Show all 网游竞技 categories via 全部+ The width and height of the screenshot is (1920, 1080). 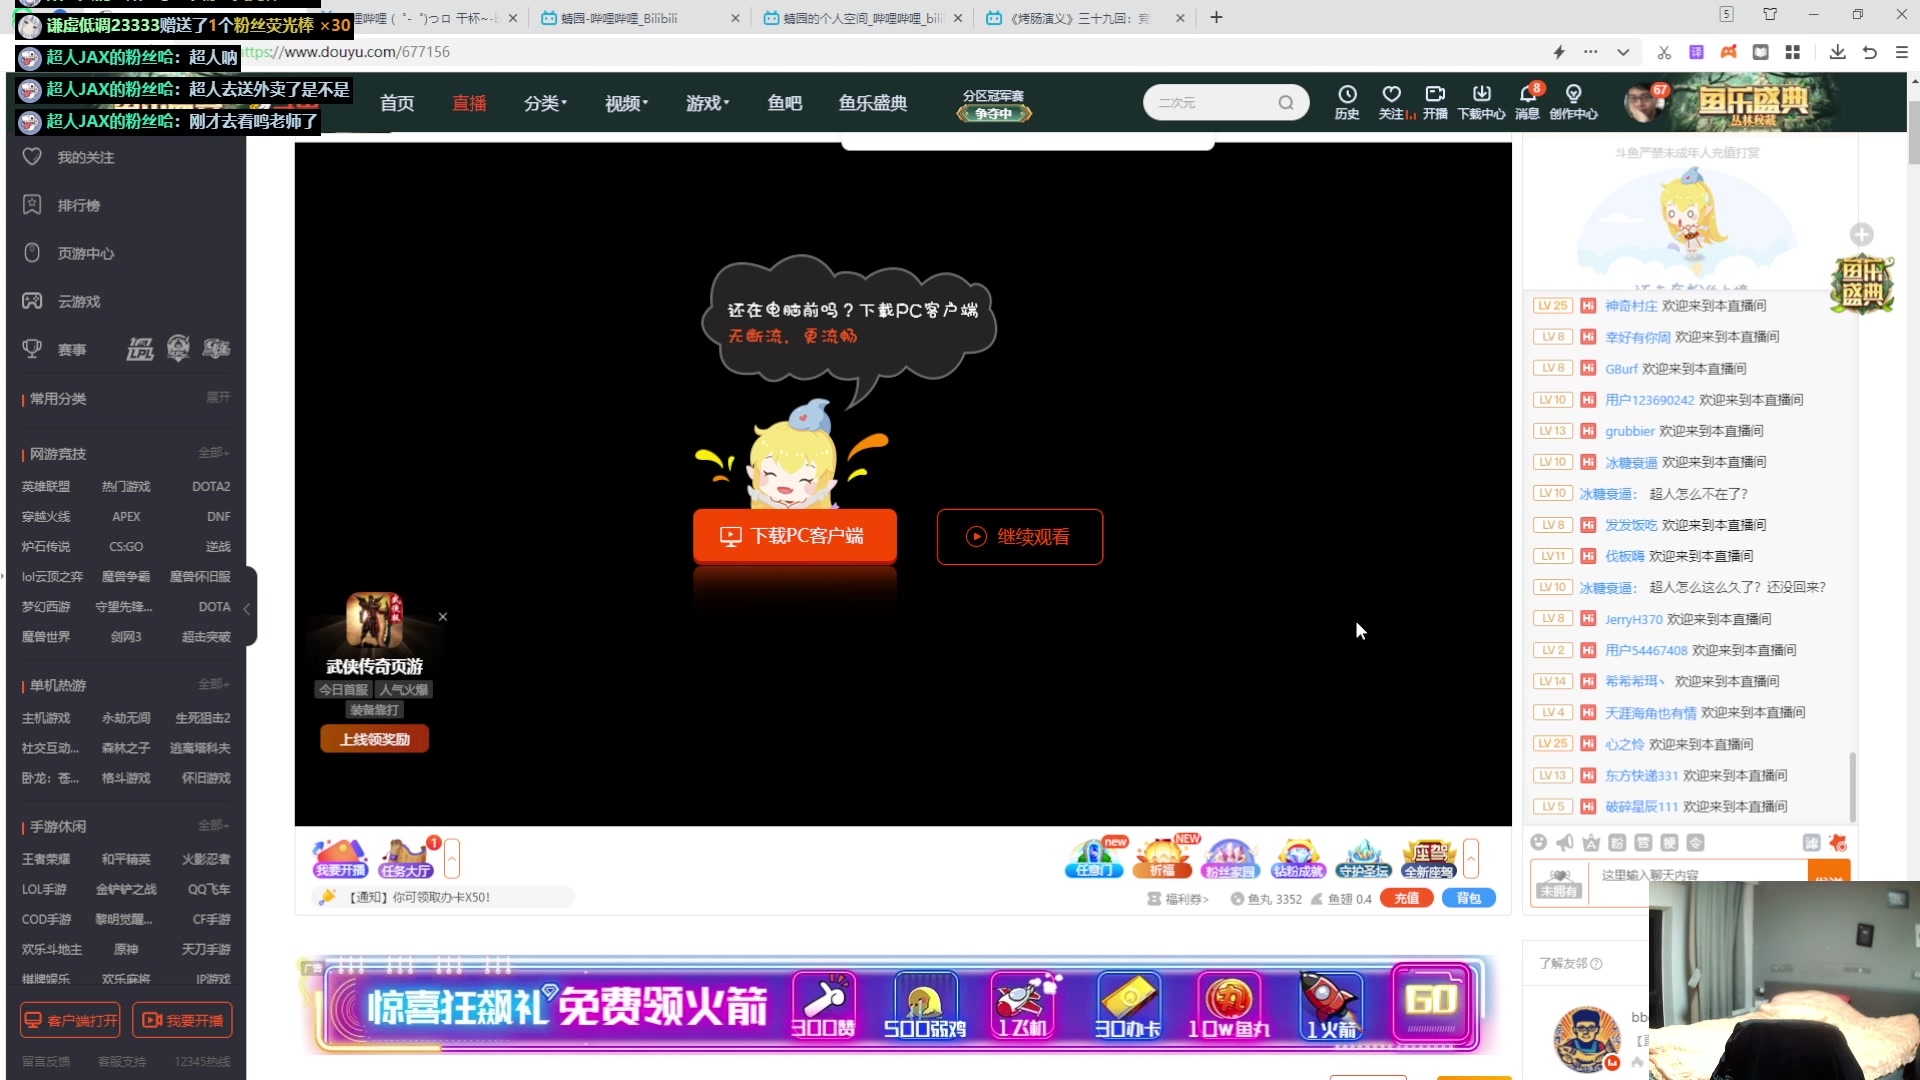pos(214,453)
